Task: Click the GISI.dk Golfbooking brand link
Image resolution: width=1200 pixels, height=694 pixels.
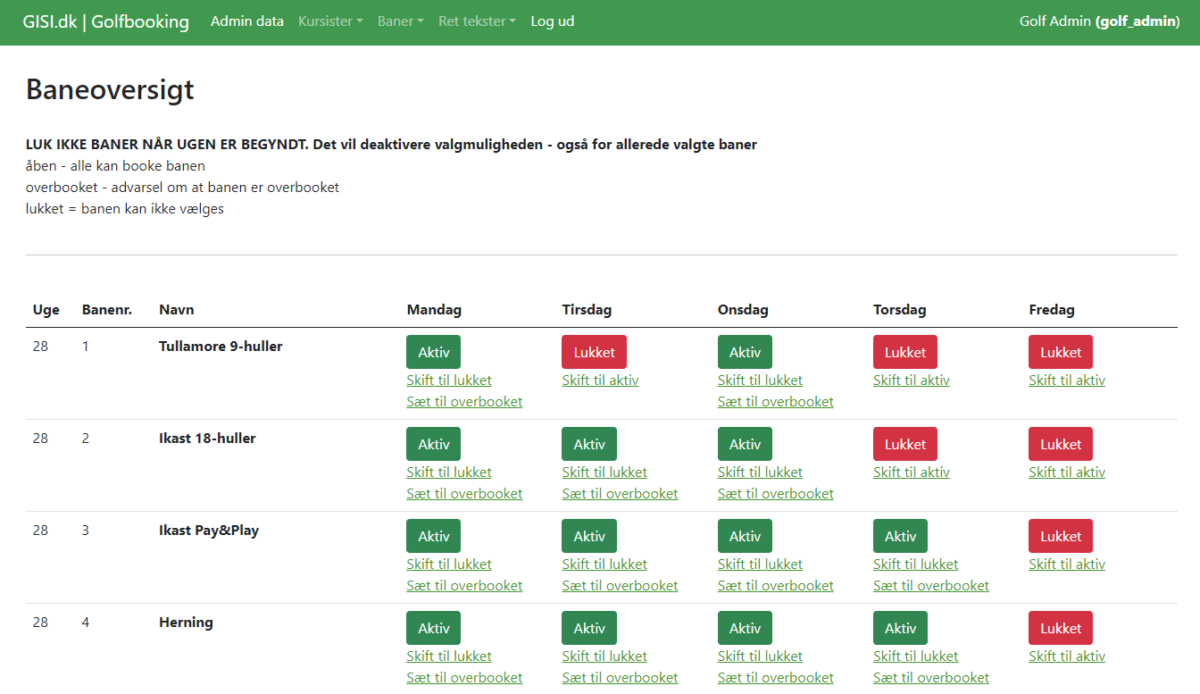Action: (x=106, y=21)
